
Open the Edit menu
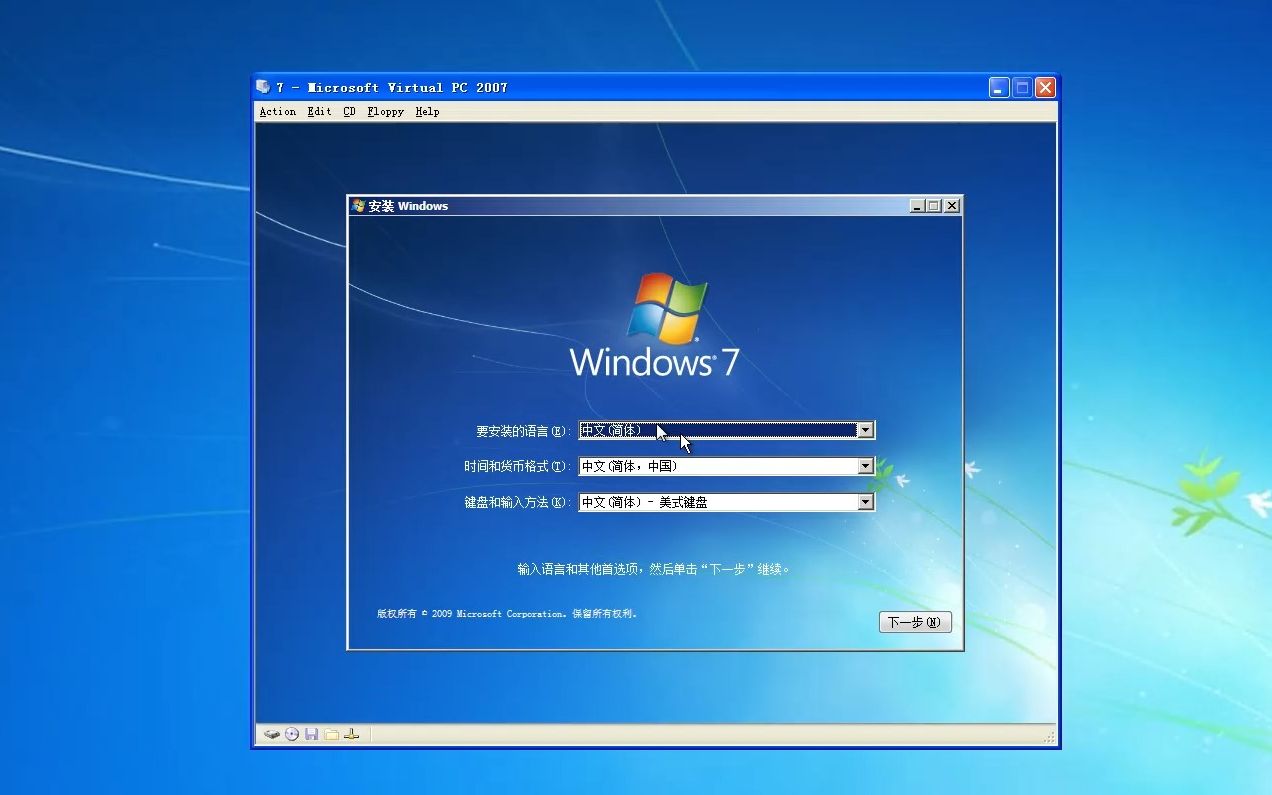(x=318, y=111)
